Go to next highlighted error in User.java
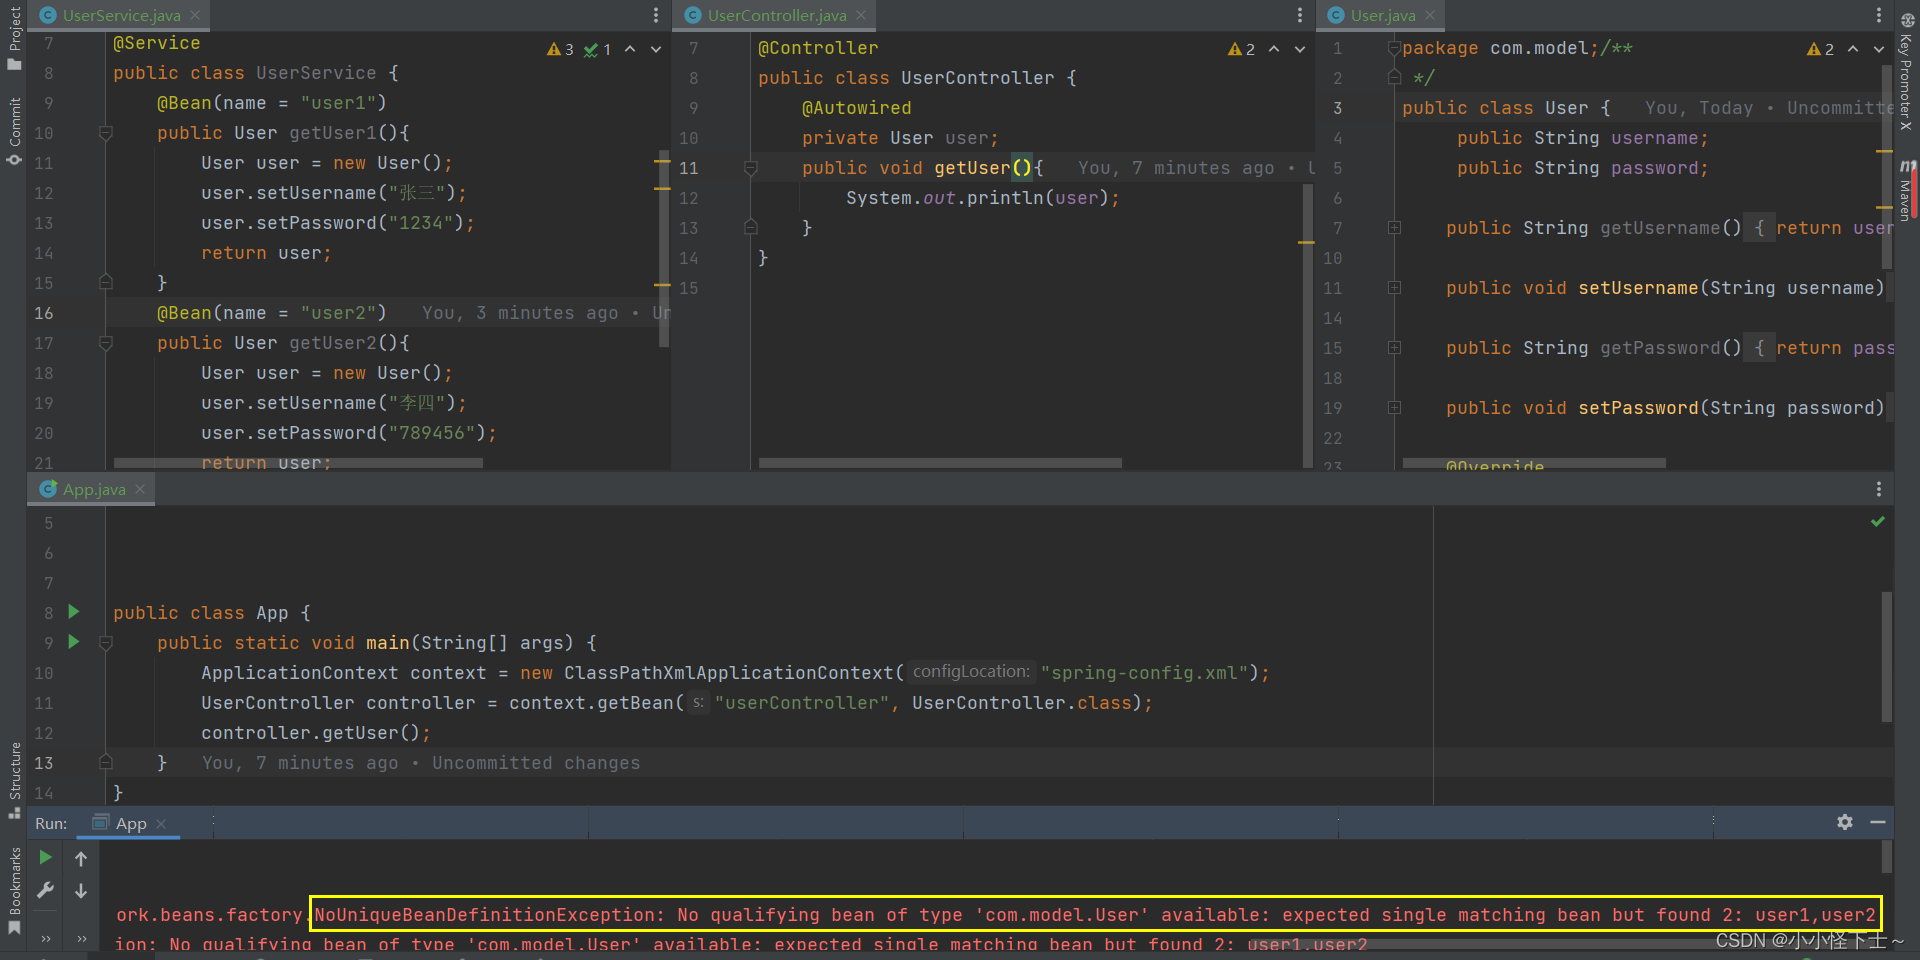 (x=1879, y=49)
